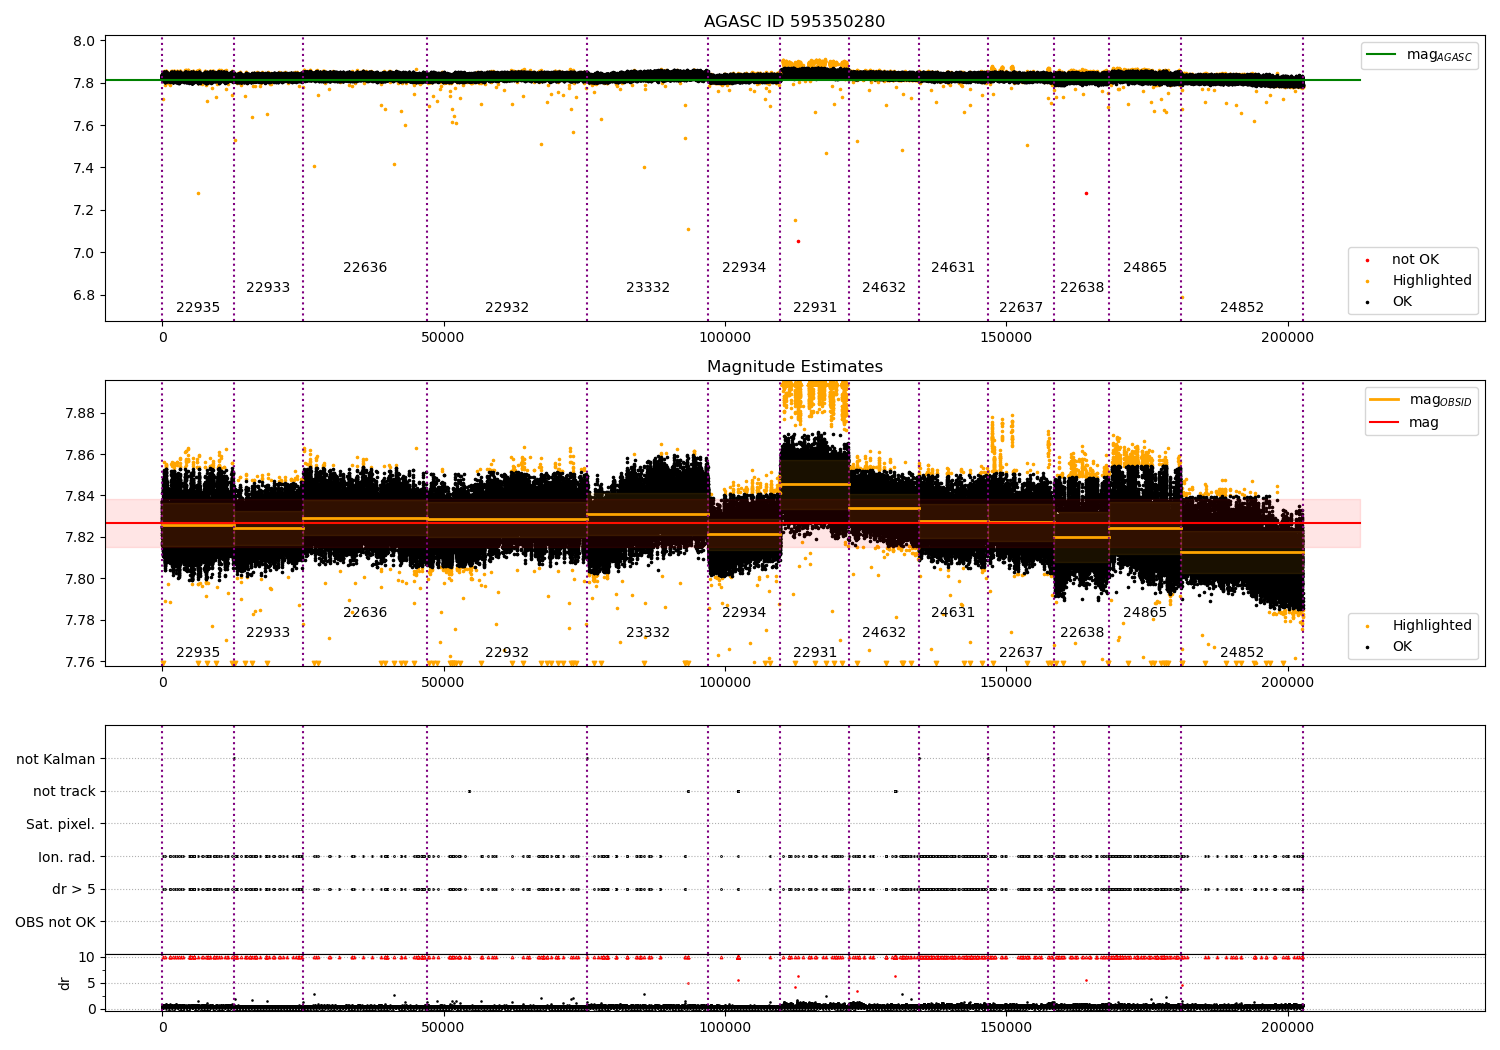Click the Magnitude Estimates plot title
1500x1050 pixels.
[794, 366]
